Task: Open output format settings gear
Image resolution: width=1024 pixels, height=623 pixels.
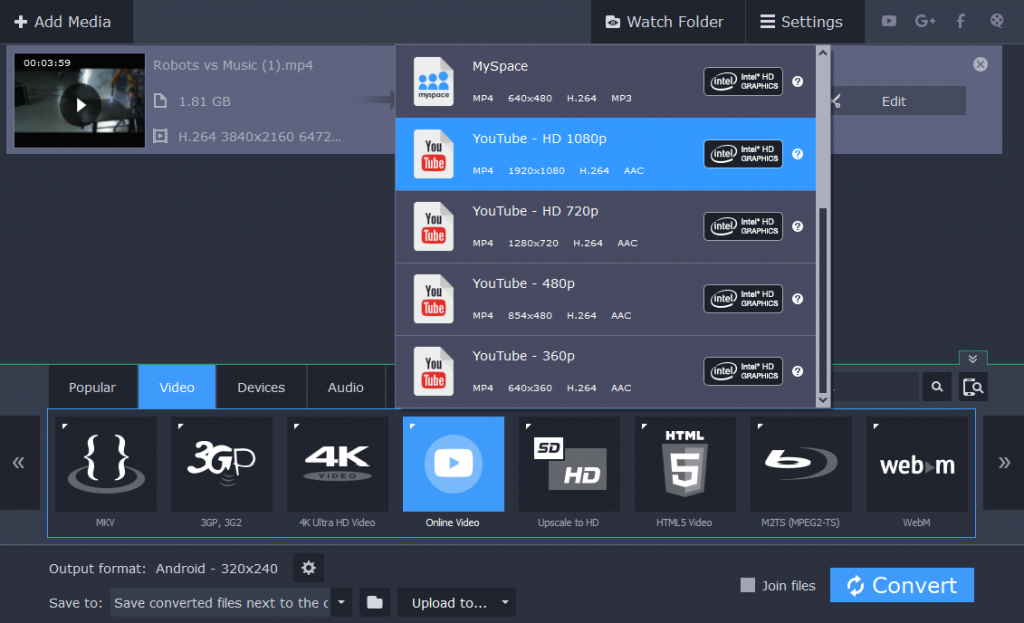Action: point(308,568)
